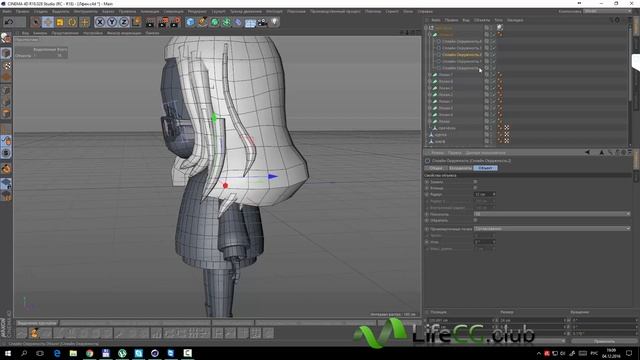The height and width of the screenshot is (360, 640).
Task: Activate the Move tool
Action: tap(48, 22)
